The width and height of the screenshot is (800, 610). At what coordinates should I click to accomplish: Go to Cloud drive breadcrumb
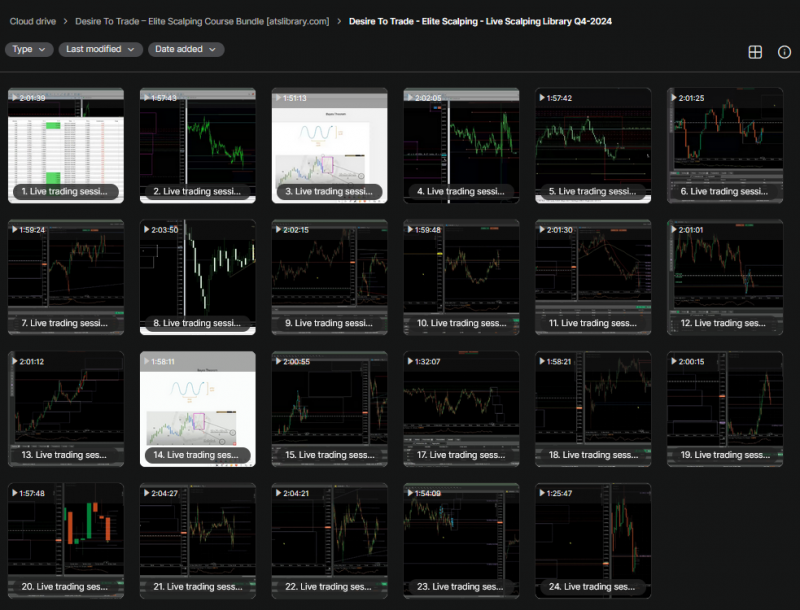[x=33, y=21]
